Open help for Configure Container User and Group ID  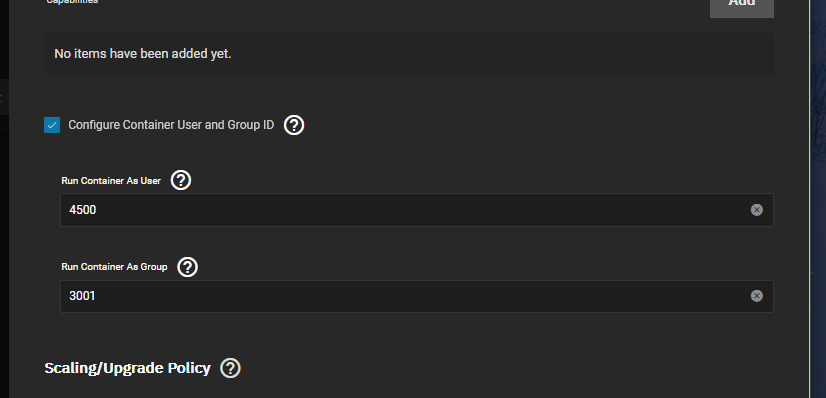click(x=294, y=125)
